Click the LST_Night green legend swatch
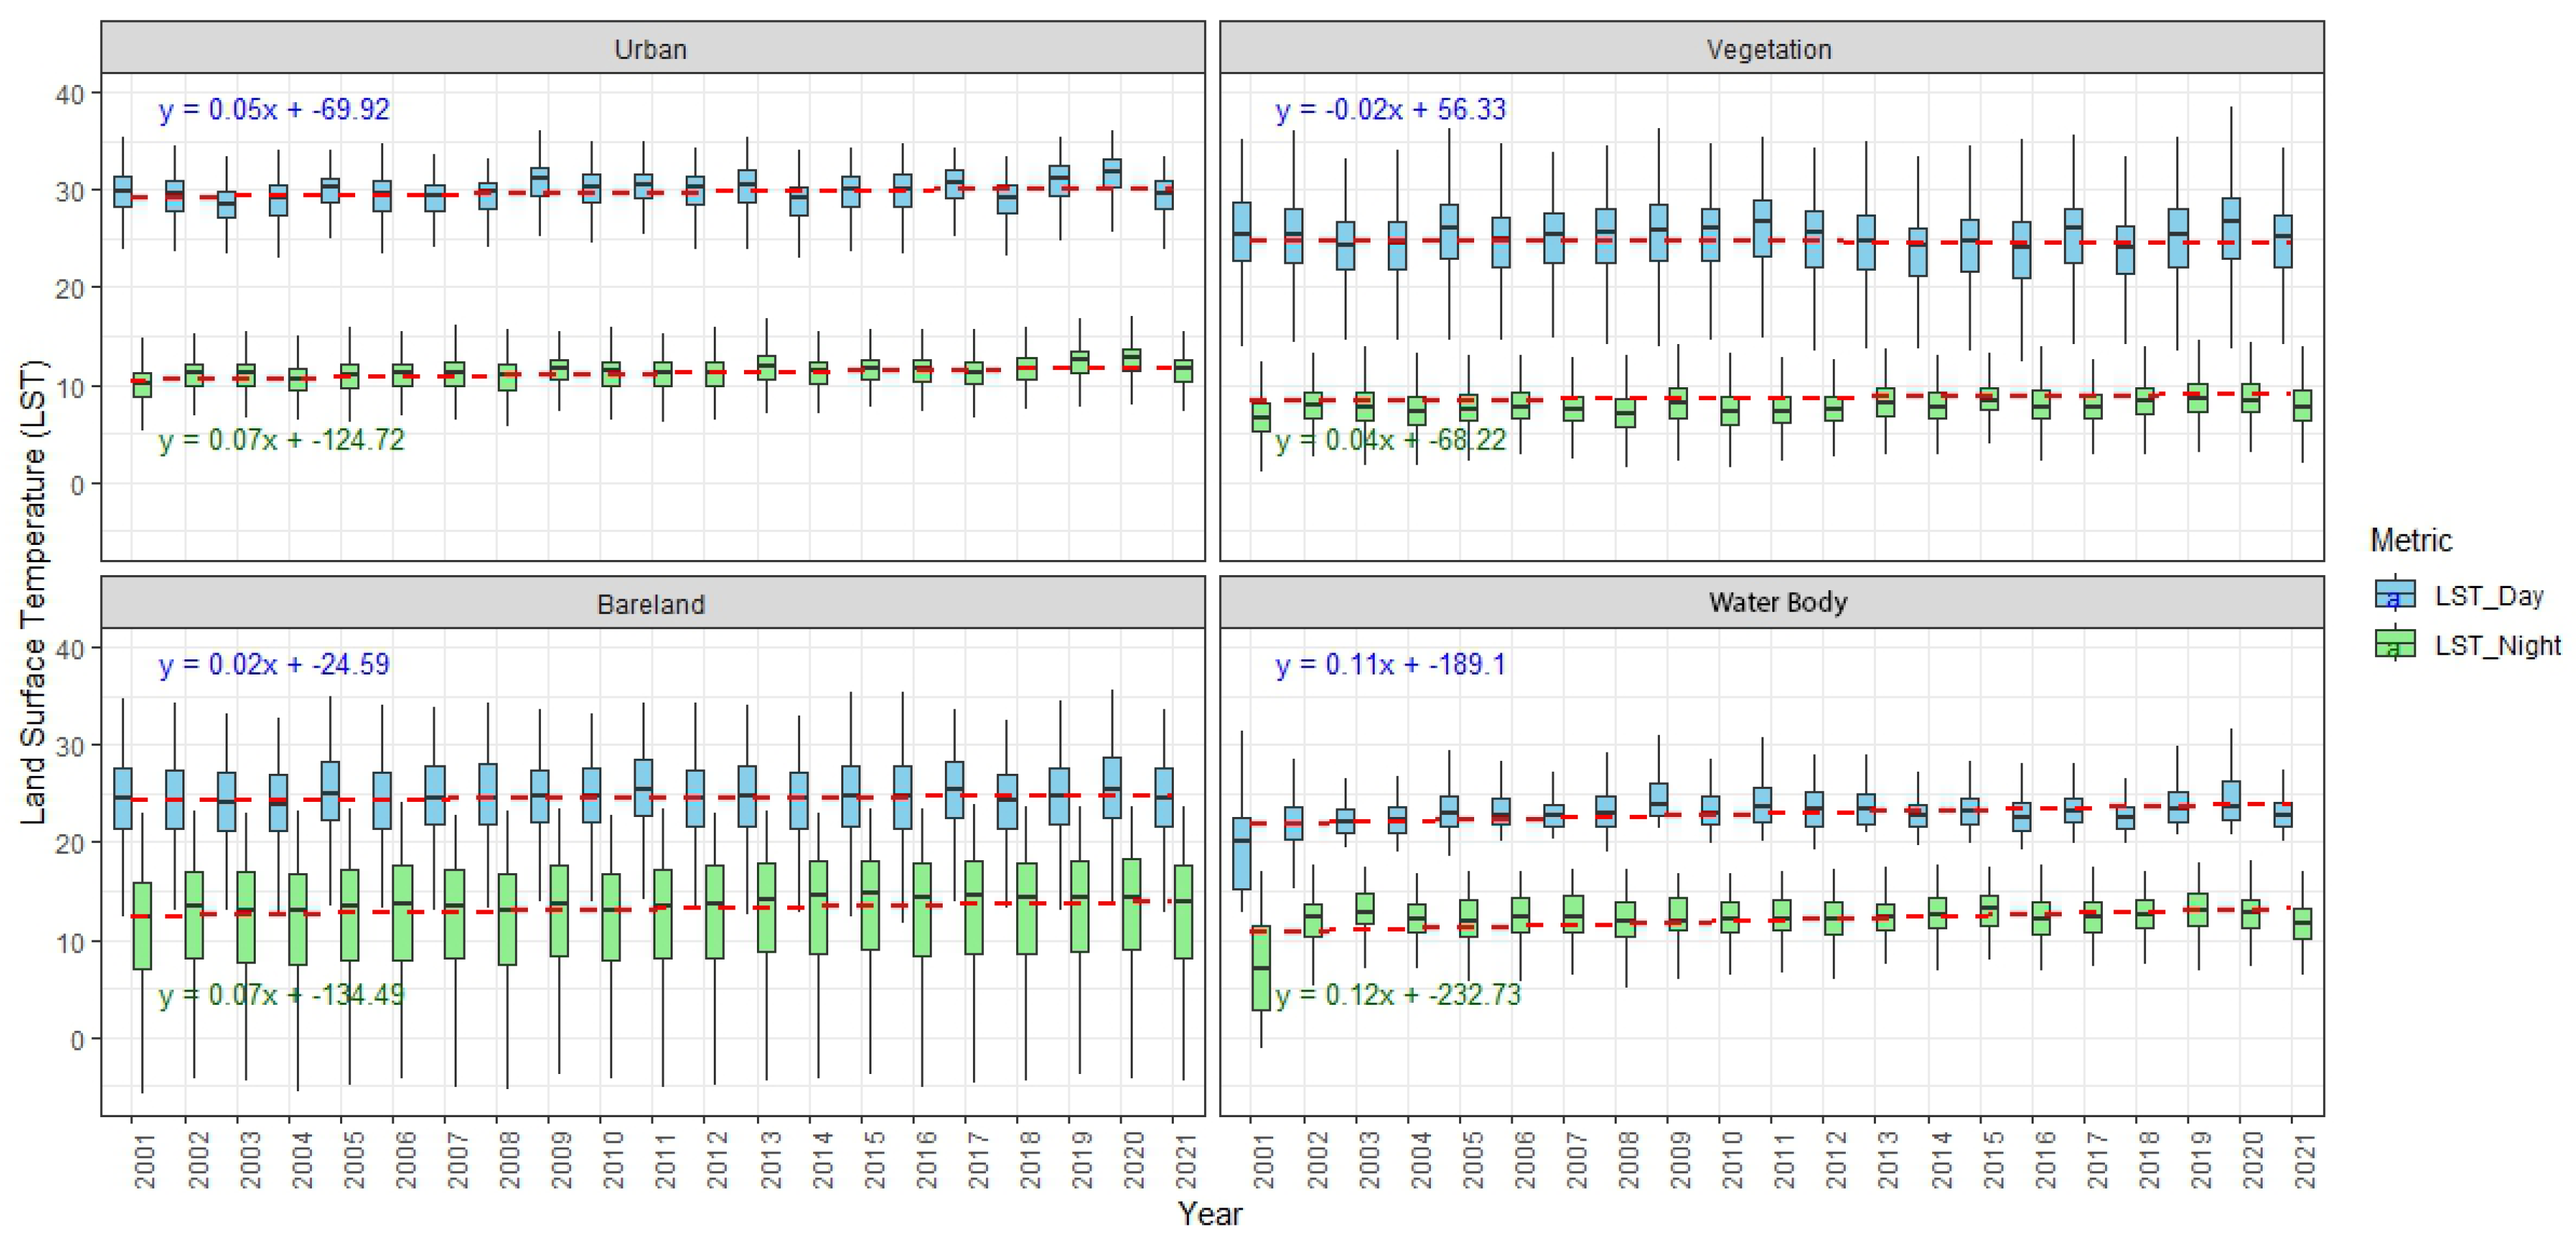Screen dimensions: 2576x1244 (x=2394, y=644)
